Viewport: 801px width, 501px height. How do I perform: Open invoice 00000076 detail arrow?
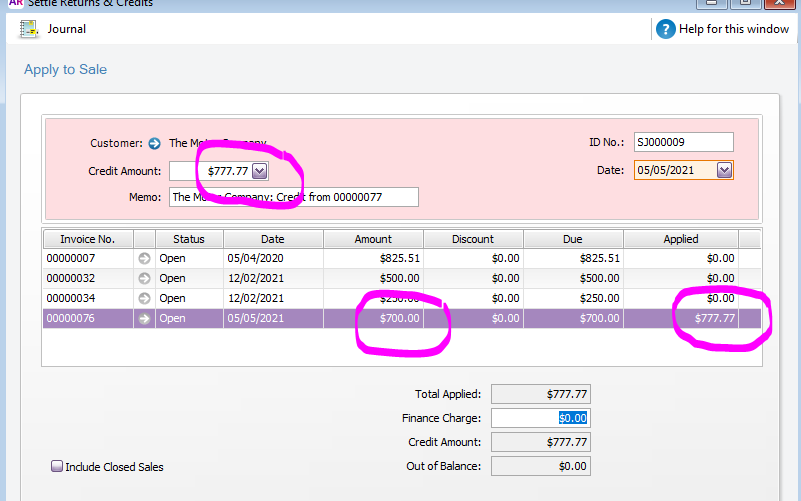(144, 318)
